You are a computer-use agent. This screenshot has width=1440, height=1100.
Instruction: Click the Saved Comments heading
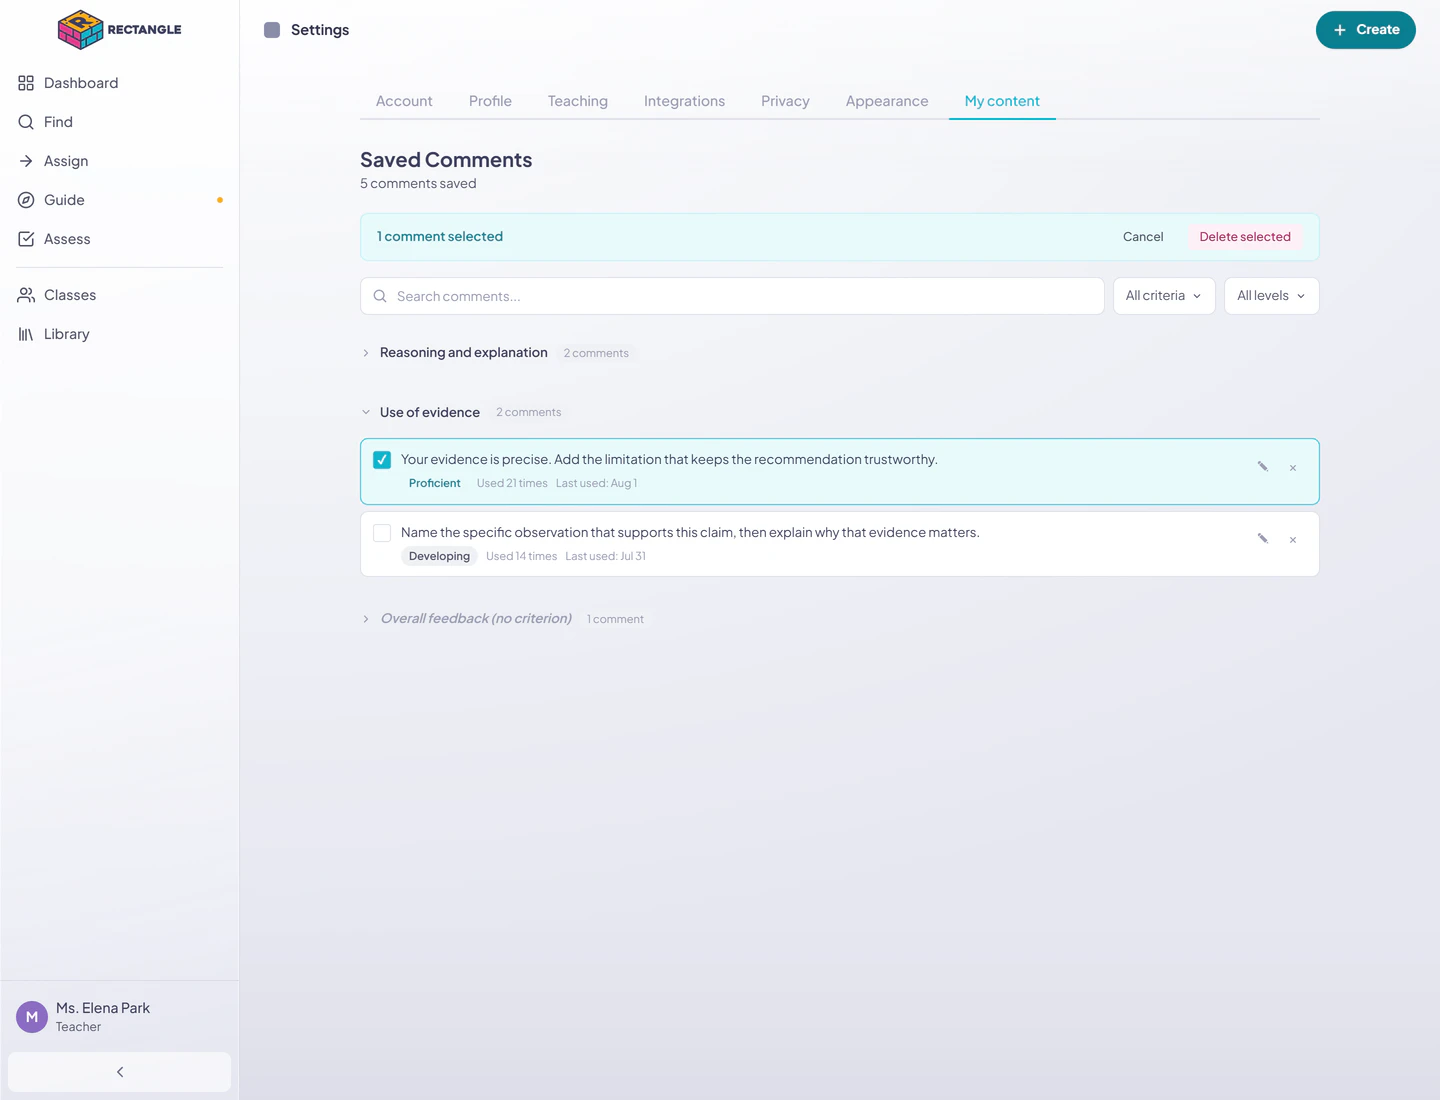tap(446, 160)
